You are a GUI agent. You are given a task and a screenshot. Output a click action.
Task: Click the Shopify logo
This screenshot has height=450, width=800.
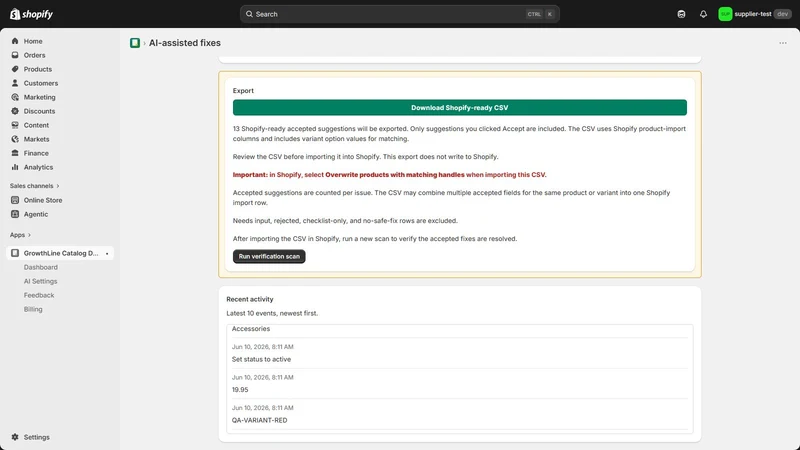pos(31,14)
